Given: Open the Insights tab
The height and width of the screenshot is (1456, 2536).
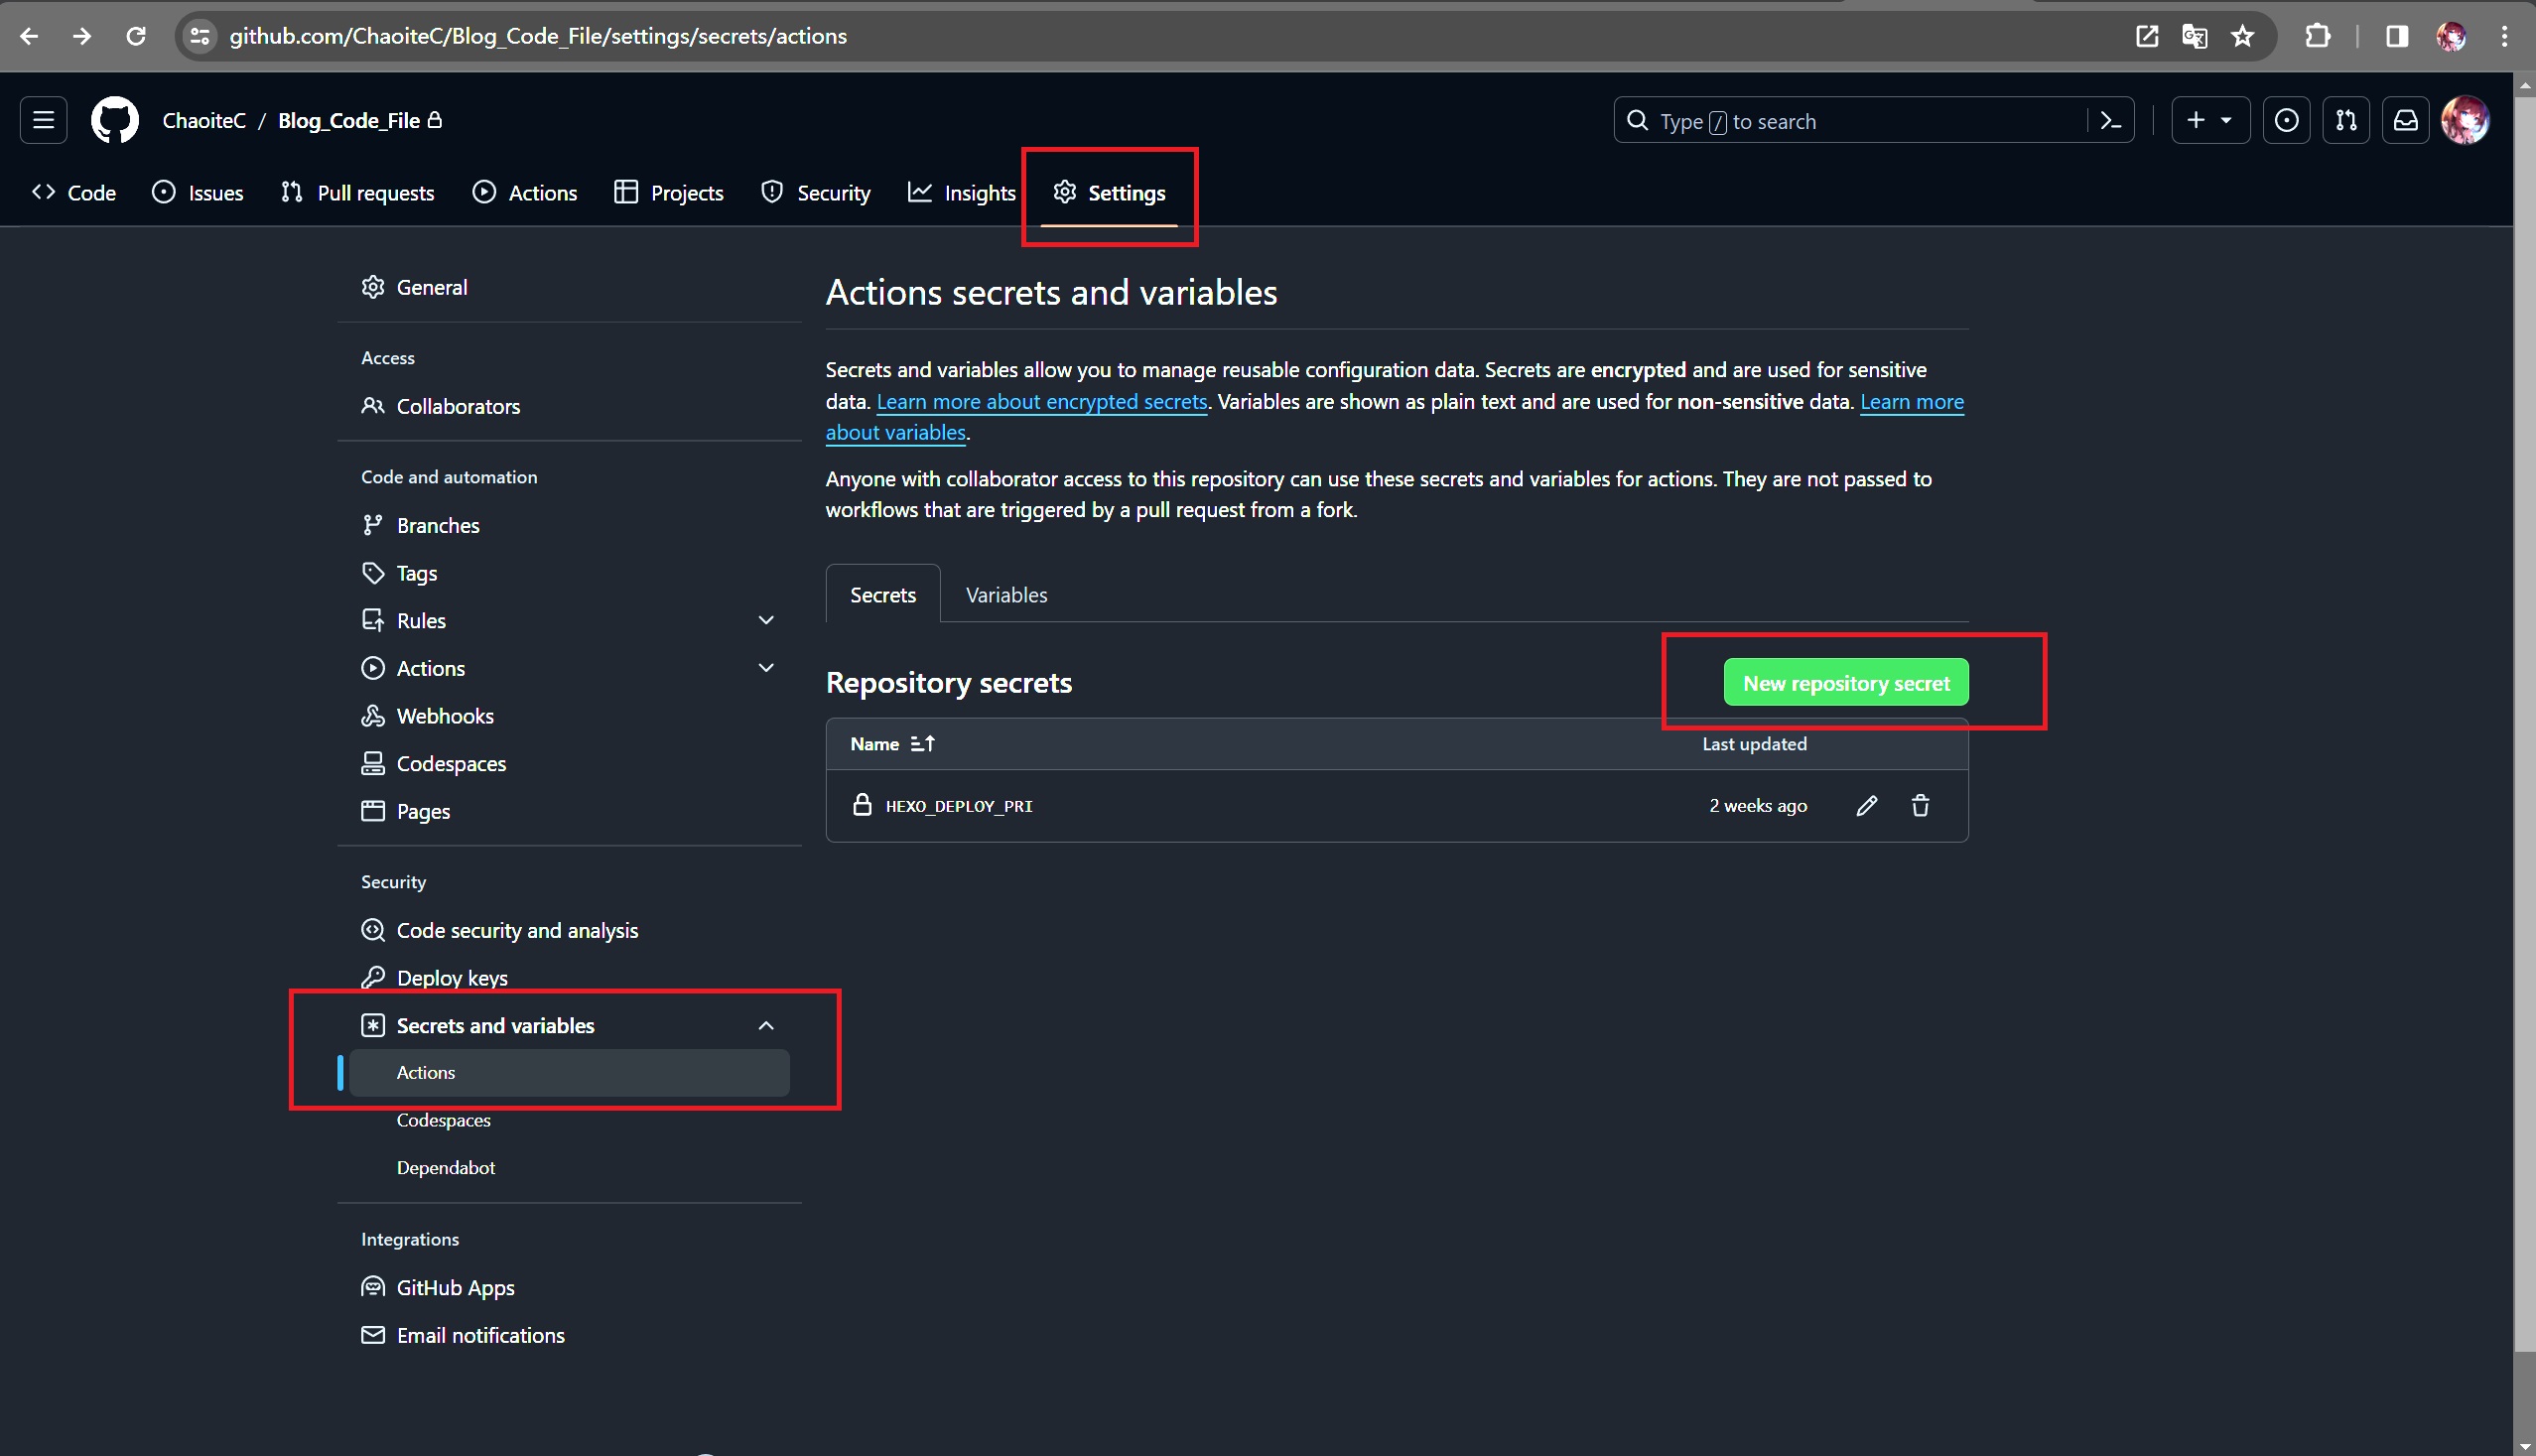Looking at the screenshot, I should [961, 192].
